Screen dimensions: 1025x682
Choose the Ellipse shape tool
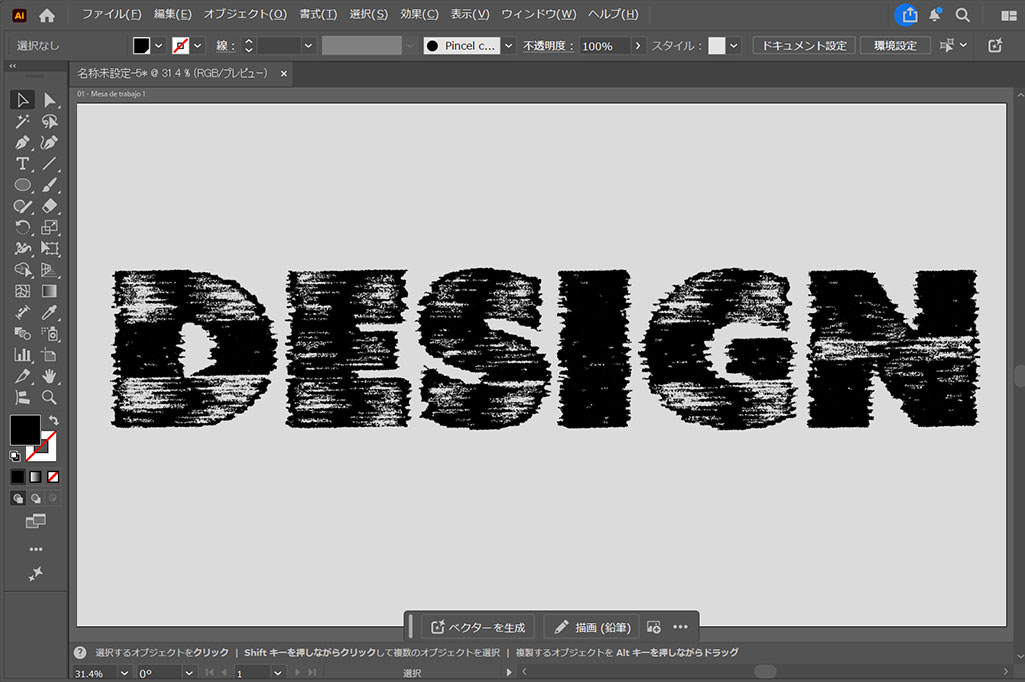click(22, 185)
